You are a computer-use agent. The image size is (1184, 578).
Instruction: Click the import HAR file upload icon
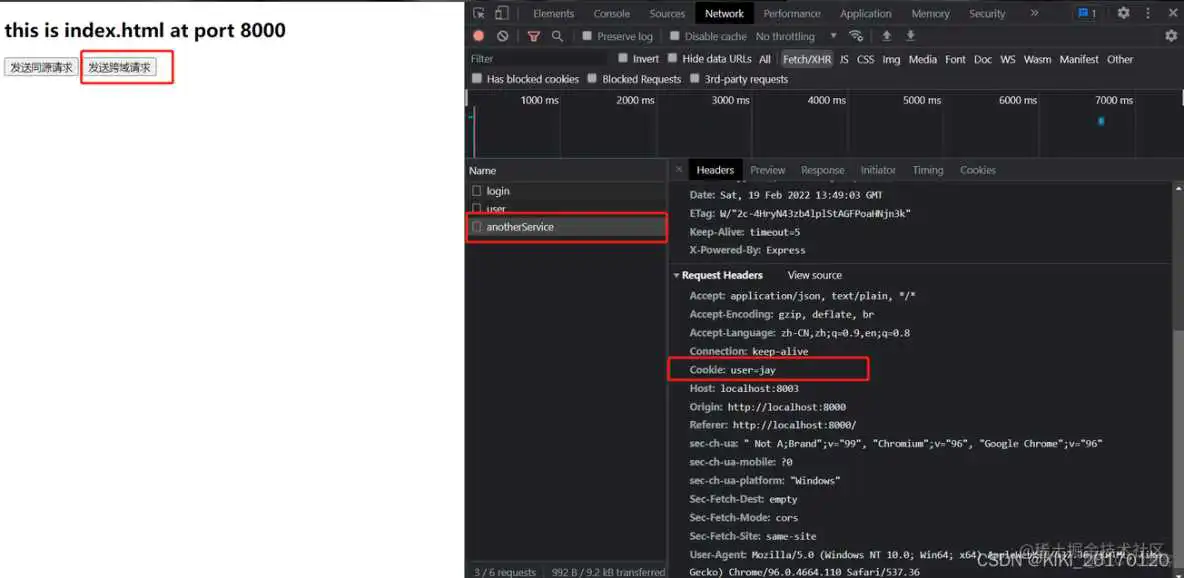886,36
